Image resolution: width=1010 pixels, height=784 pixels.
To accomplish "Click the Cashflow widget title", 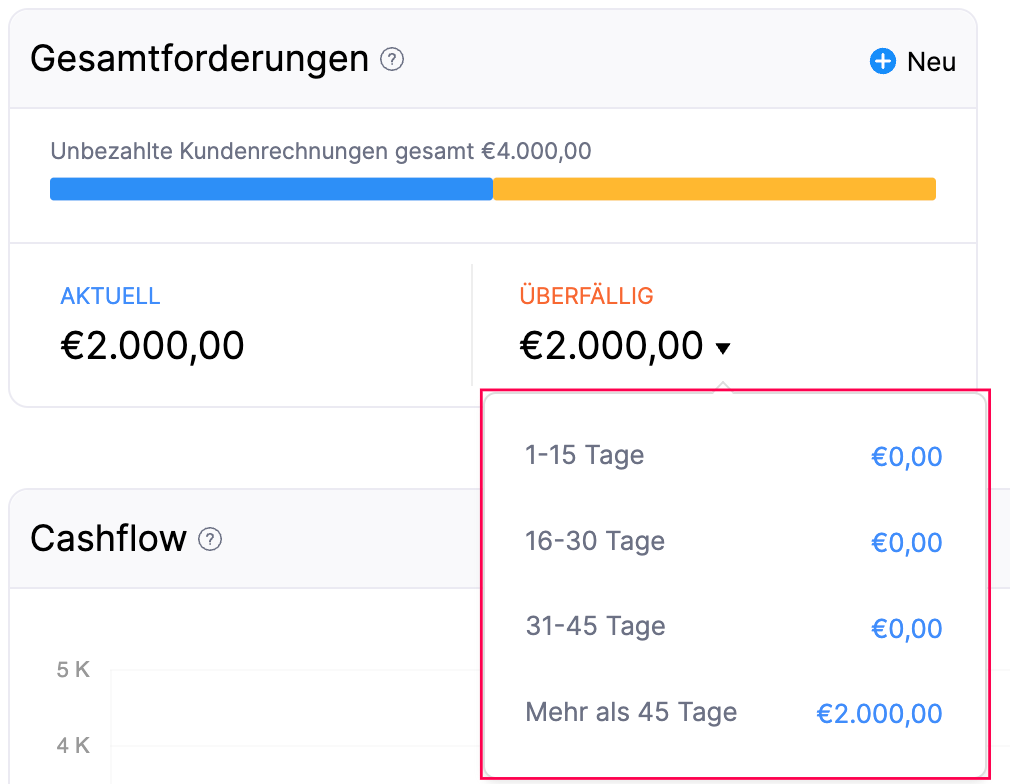I will tap(108, 539).
